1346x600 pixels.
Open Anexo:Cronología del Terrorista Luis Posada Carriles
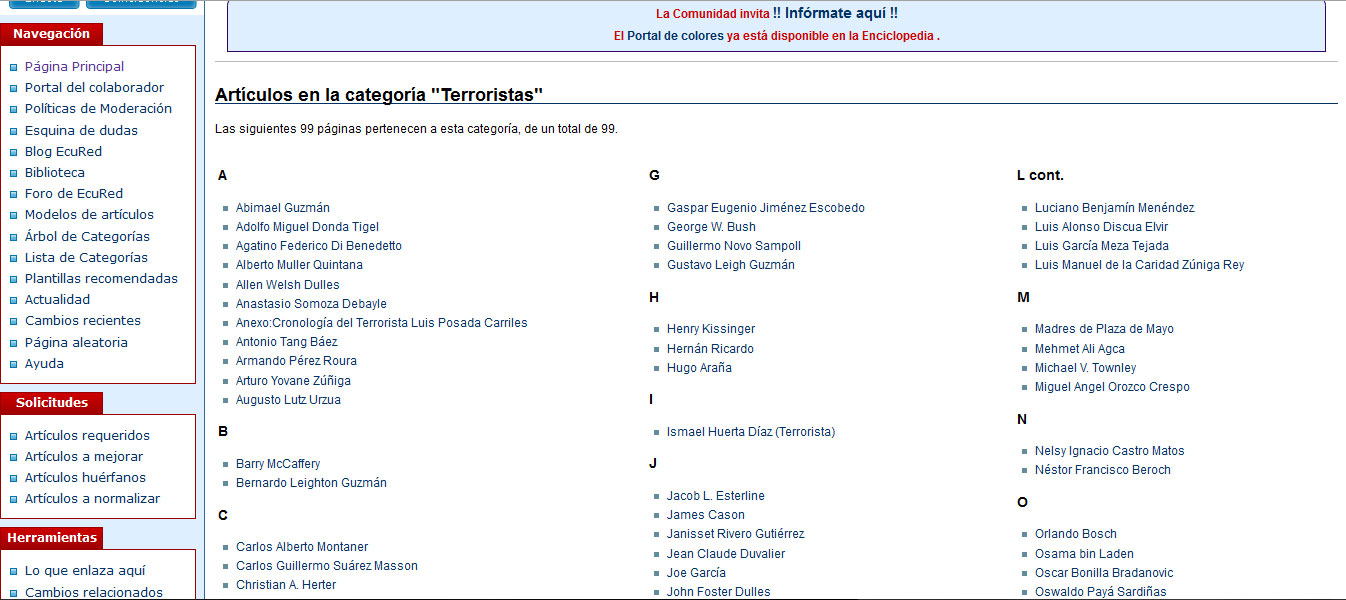[382, 323]
